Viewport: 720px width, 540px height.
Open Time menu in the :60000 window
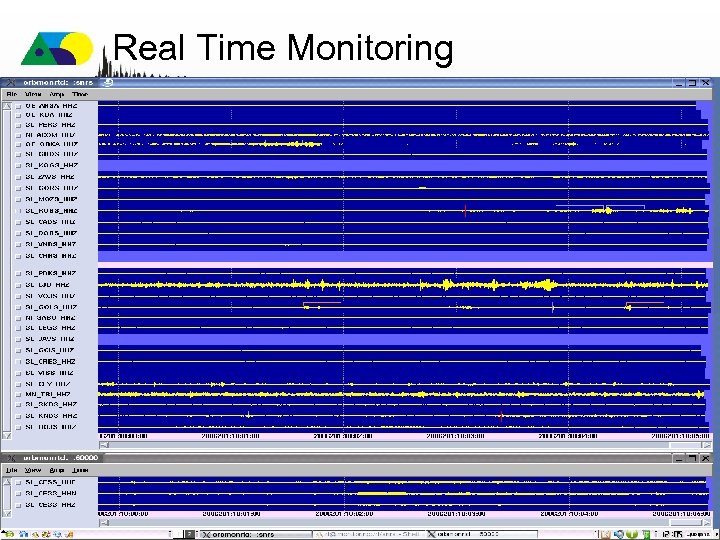pyautogui.click(x=80, y=470)
